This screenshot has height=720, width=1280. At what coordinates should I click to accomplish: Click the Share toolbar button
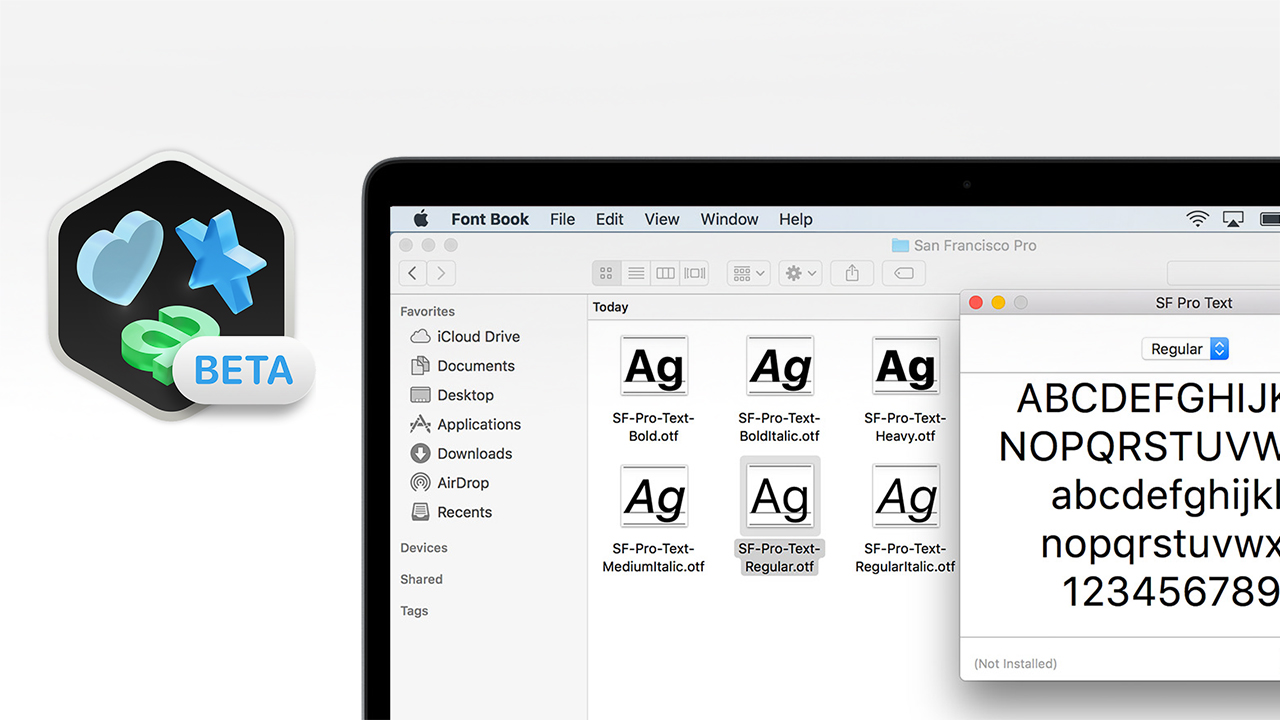tap(852, 273)
